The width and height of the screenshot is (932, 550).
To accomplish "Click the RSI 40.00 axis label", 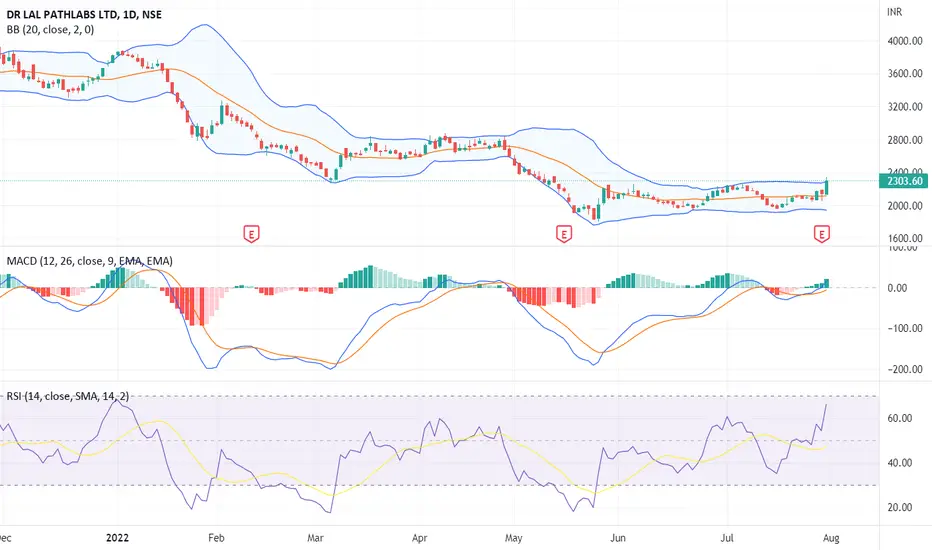I will coord(899,463).
